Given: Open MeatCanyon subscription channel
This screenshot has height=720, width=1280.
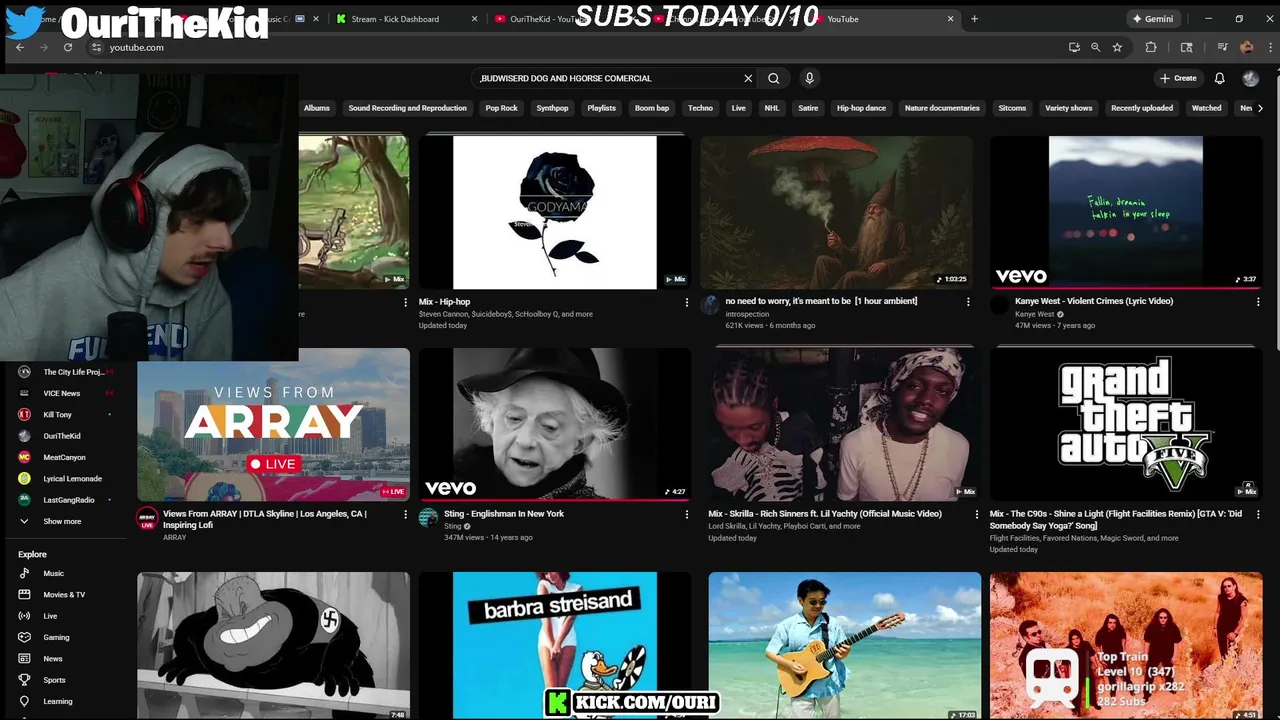Looking at the screenshot, I should (x=62, y=457).
